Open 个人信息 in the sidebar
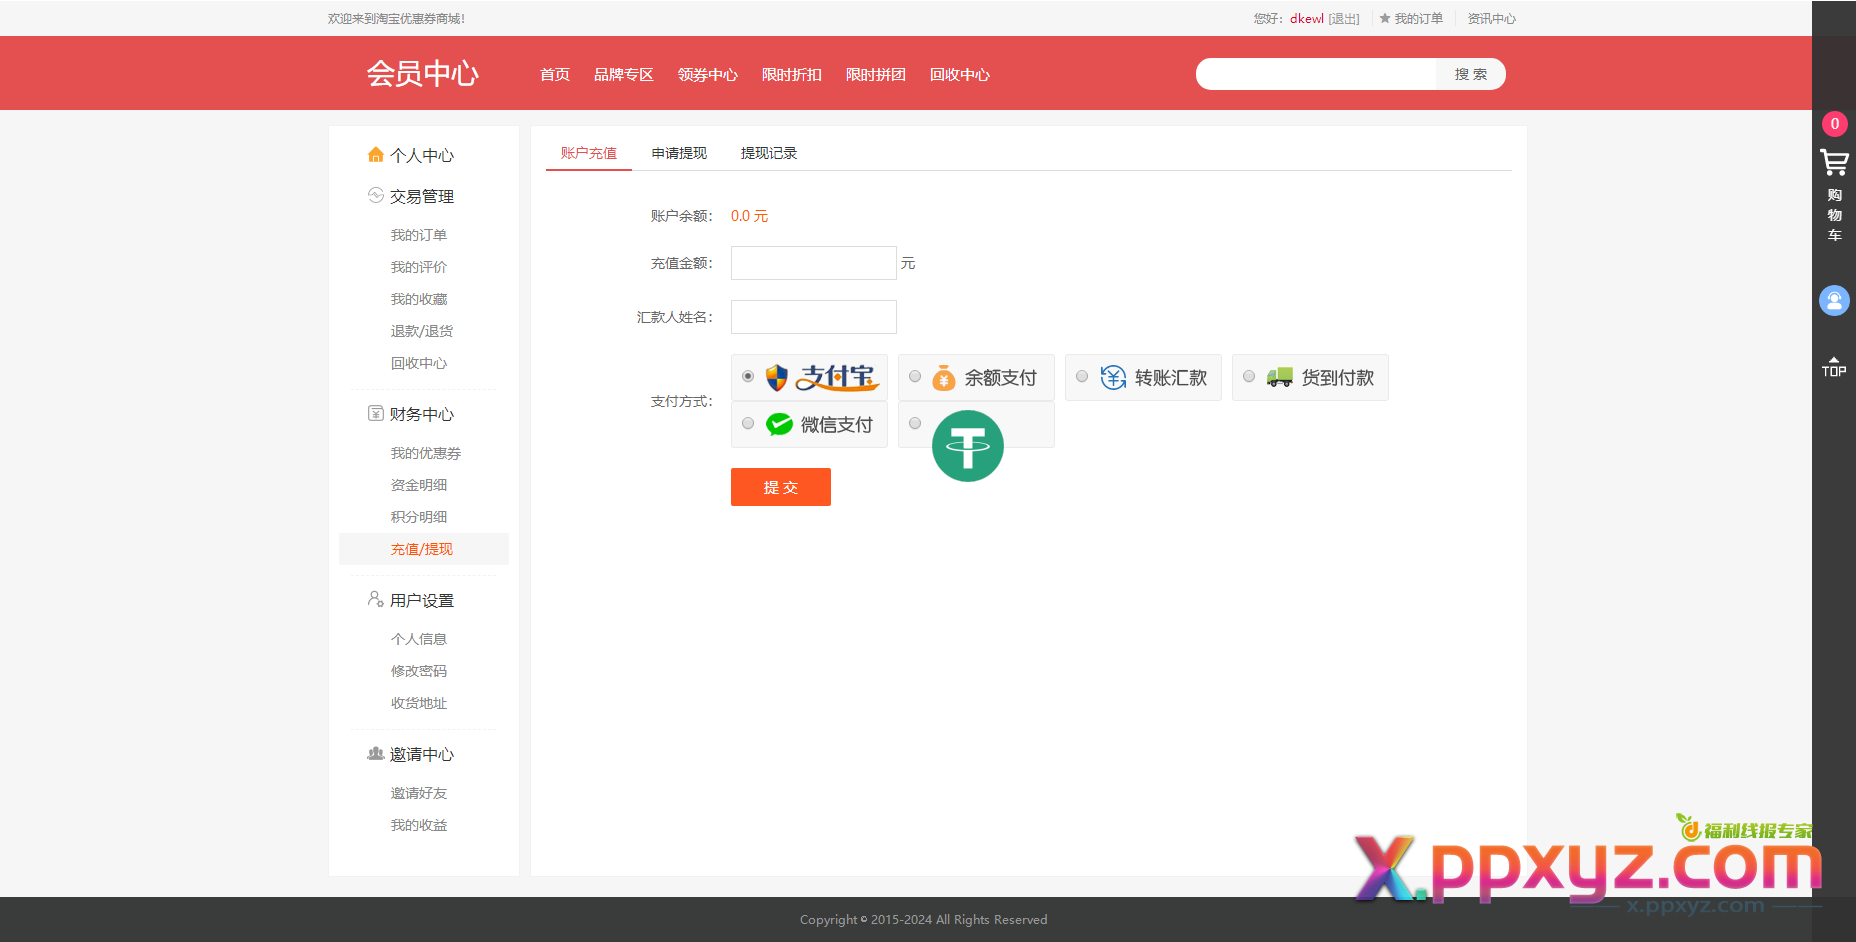The image size is (1856, 942). [419, 639]
